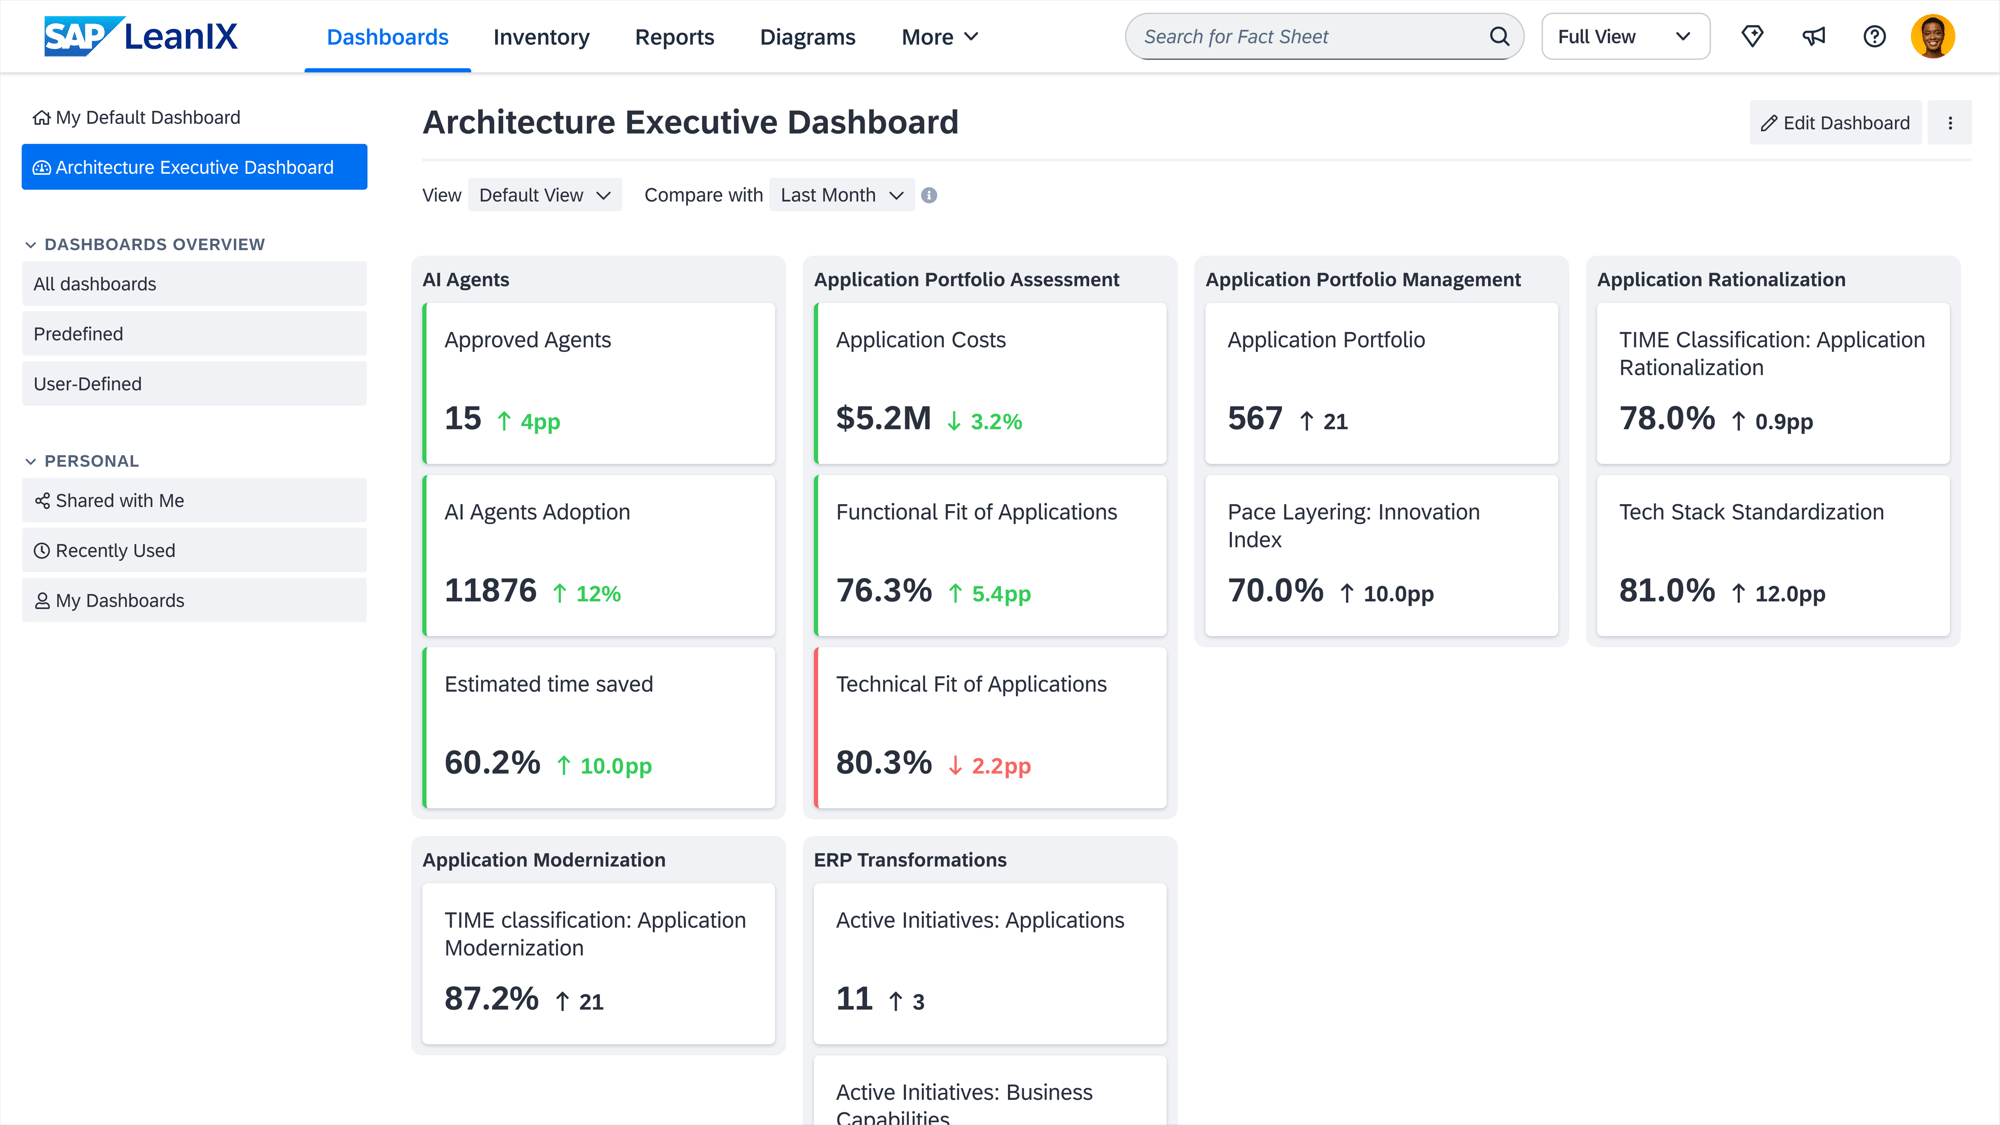Switch to the Inventory tab
Viewport: 2000px width, 1125px height.
(541, 36)
